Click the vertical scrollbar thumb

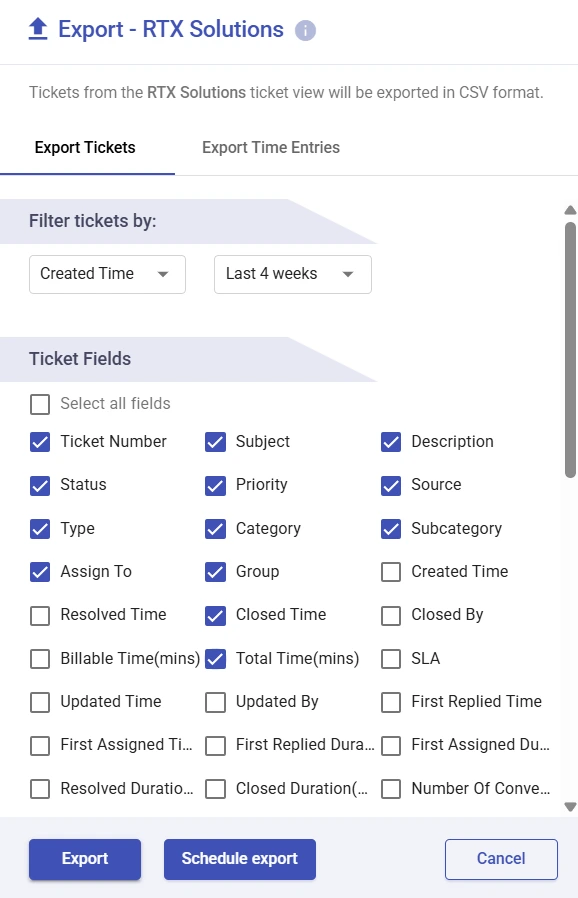tap(570, 350)
